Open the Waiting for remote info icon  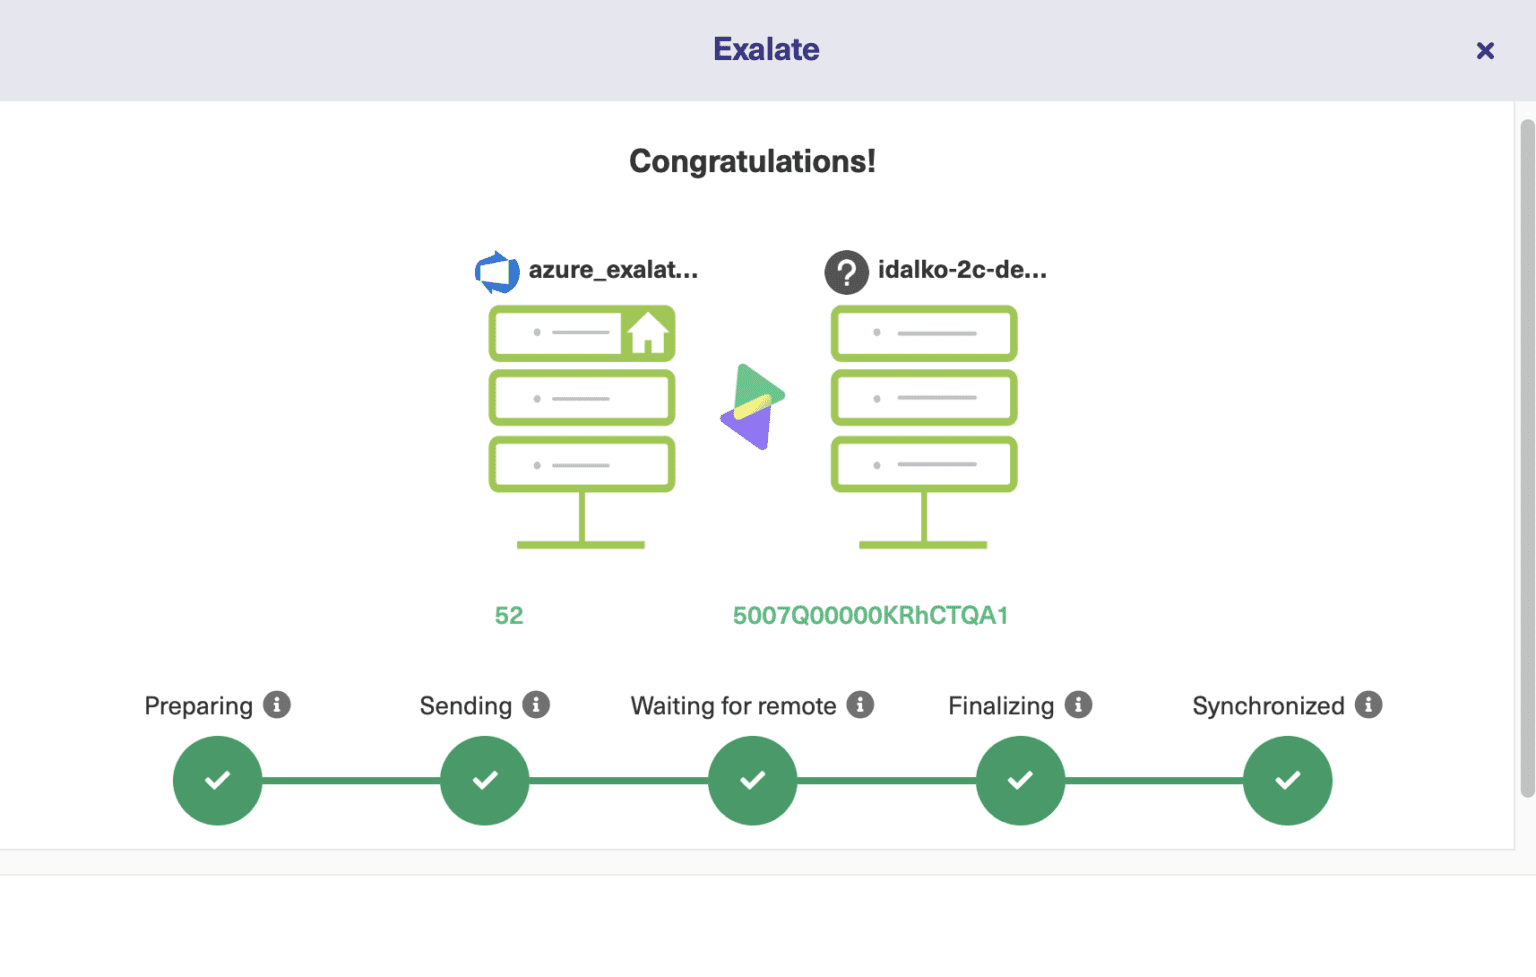tap(860, 705)
